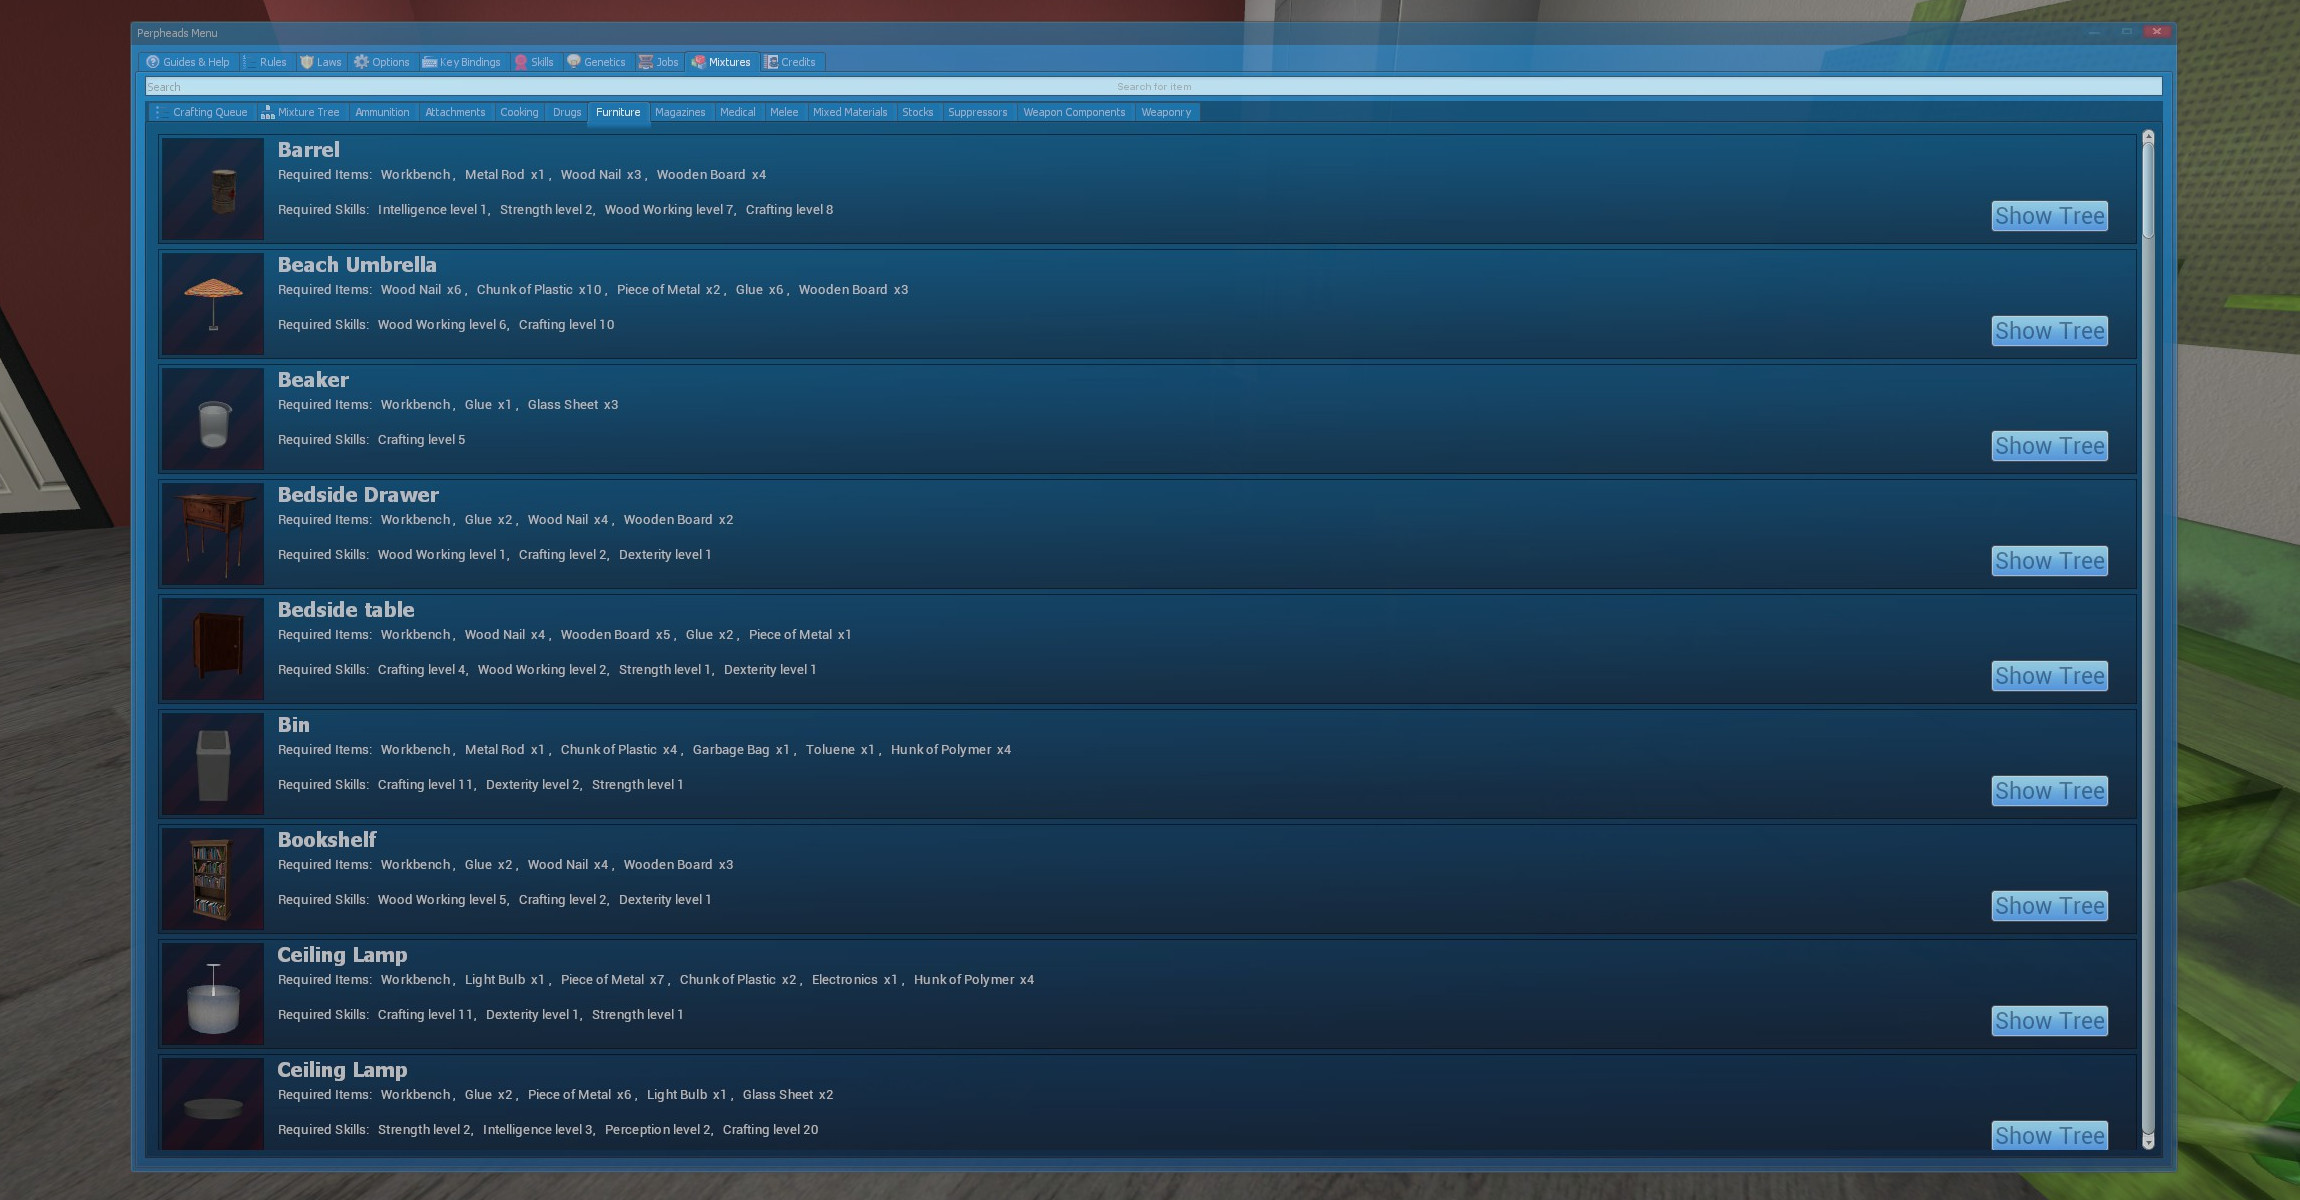Open the Jobs tab
This screenshot has height=1200, width=2300.
pos(659,62)
